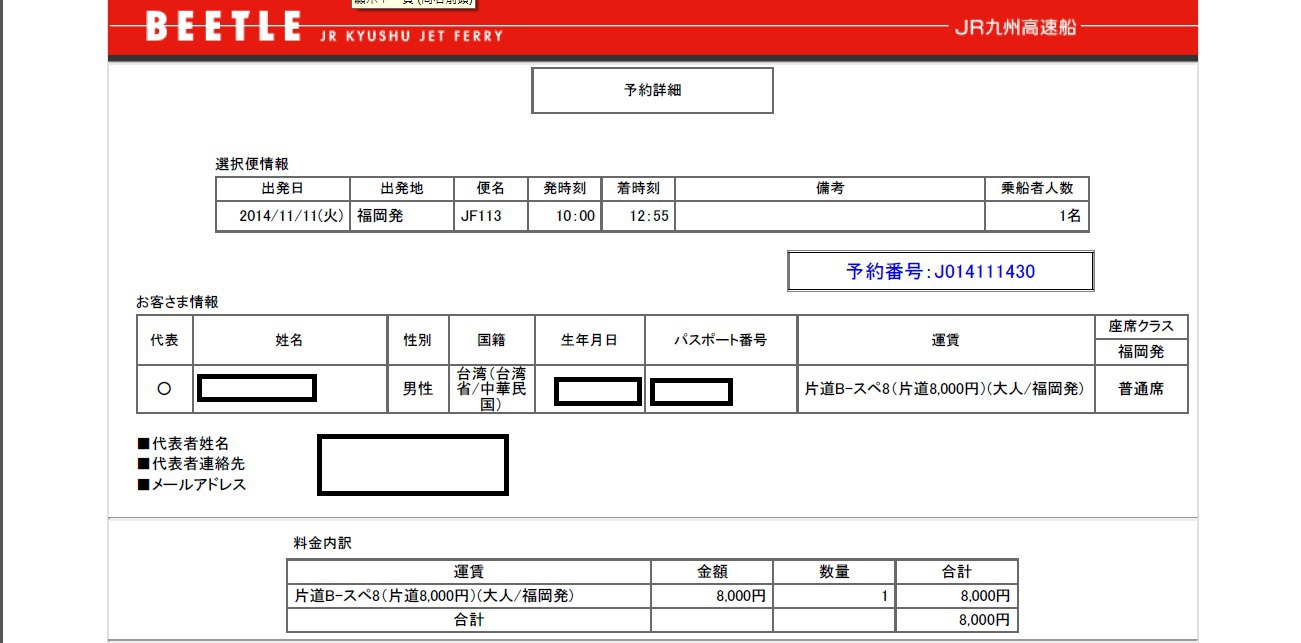Select 8,000円 in the 金額 column
Screen dimensions: 1301x643
click(740, 596)
